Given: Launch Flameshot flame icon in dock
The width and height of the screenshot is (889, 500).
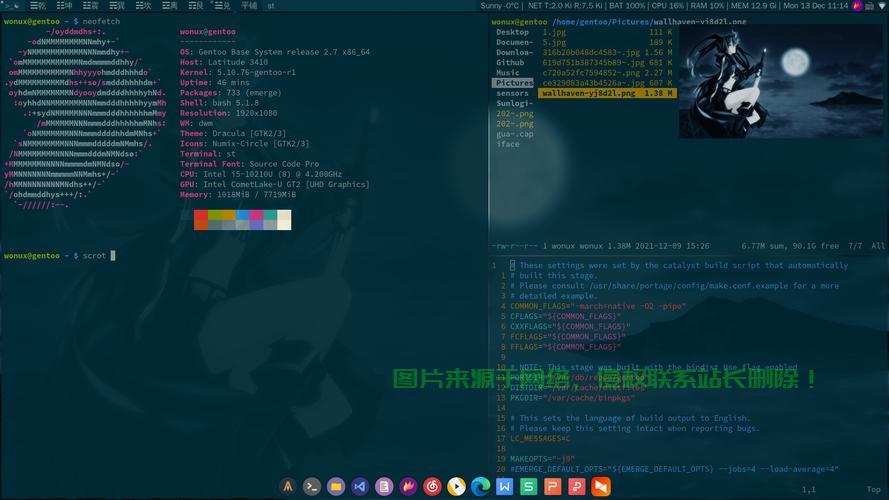Looking at the screenshot, I should tap(408, 486).
